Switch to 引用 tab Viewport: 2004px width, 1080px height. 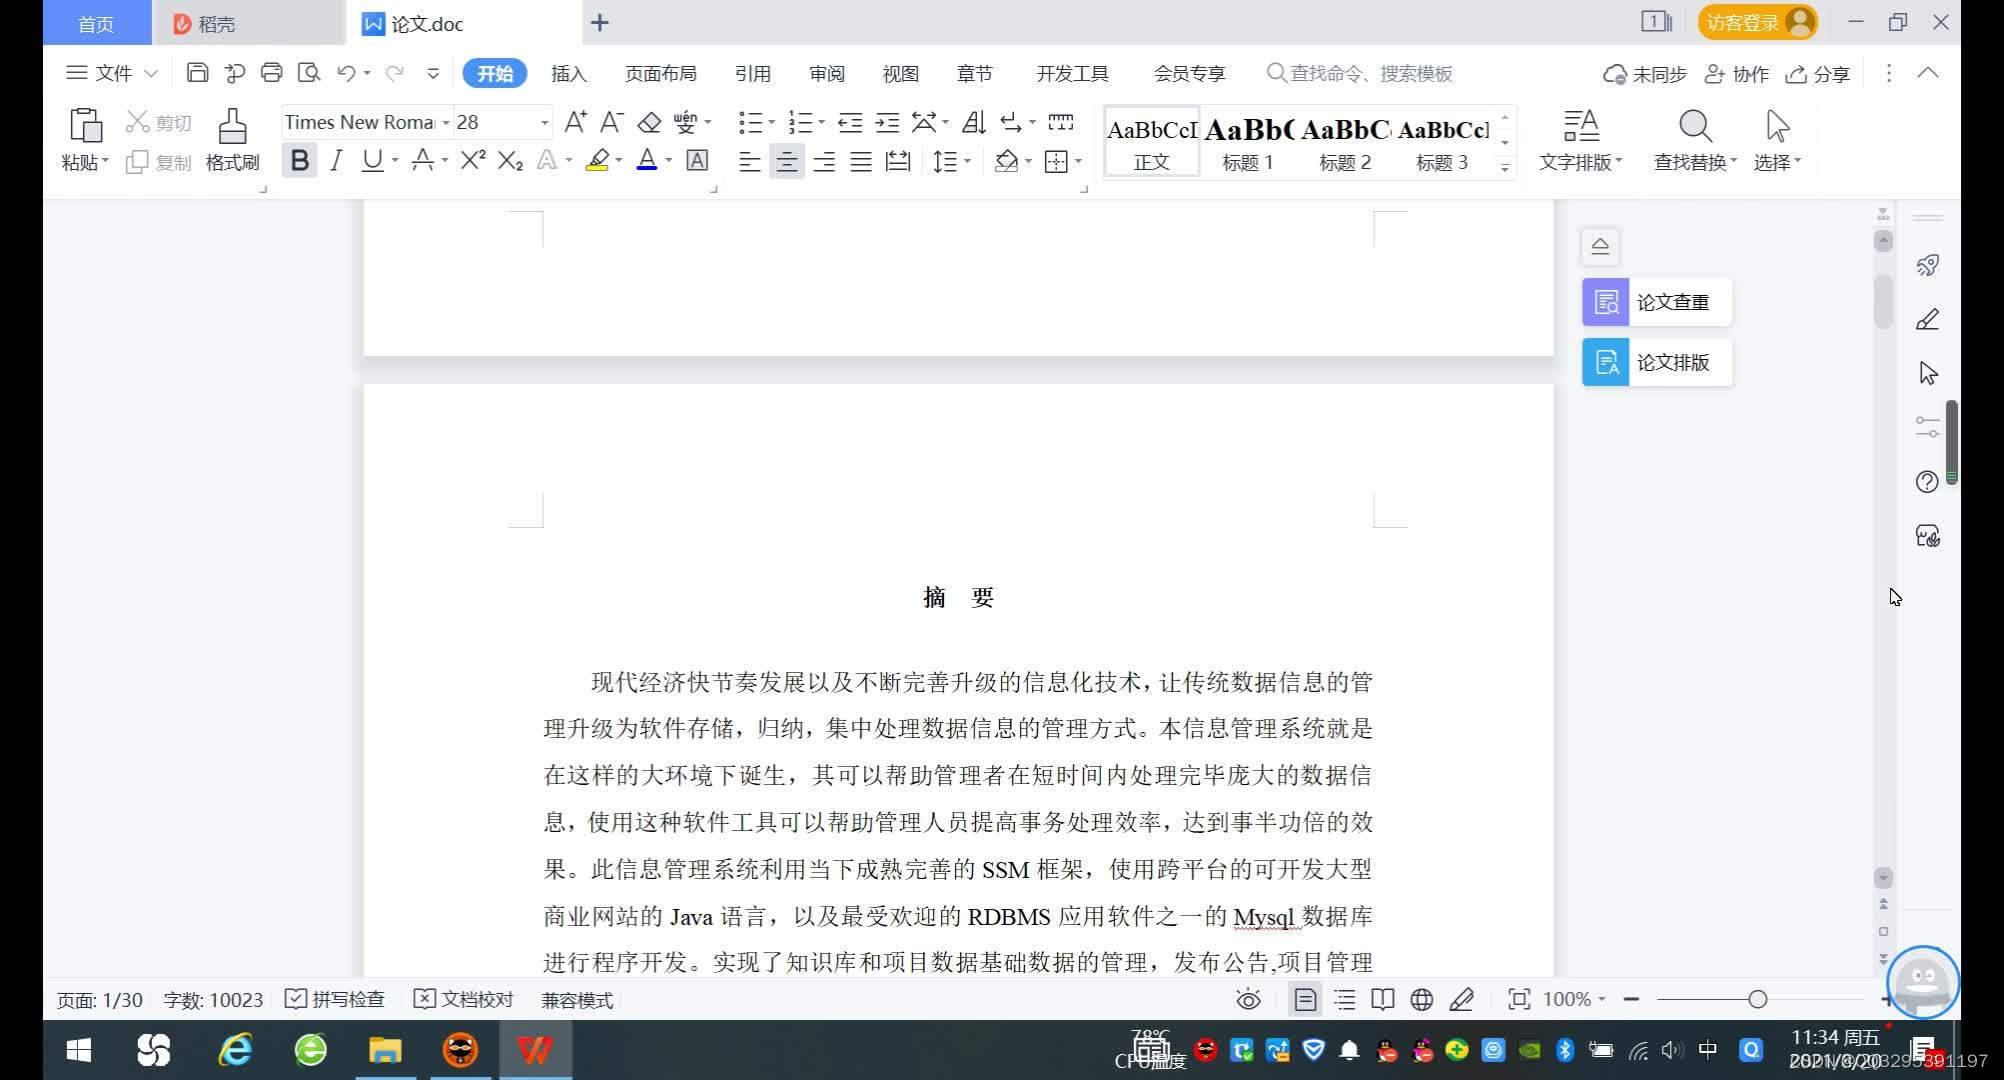coord(753,73)
